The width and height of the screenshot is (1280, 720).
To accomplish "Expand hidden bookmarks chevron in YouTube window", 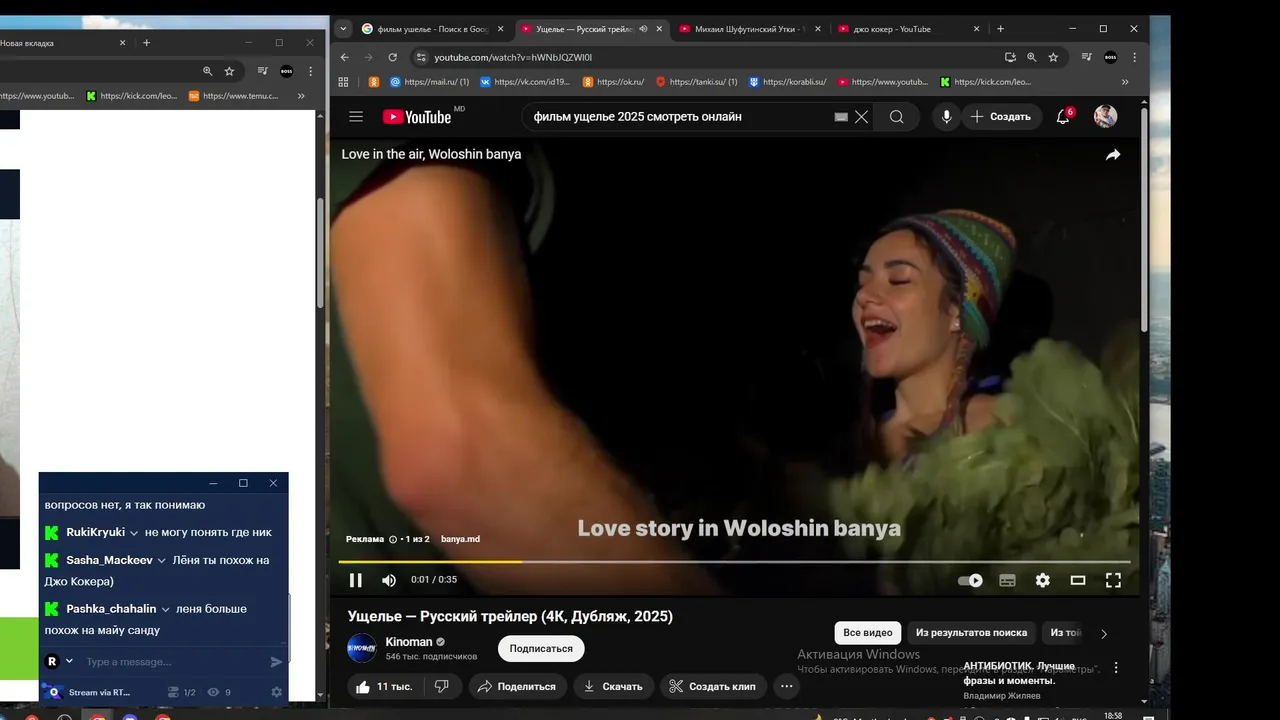I will [x=1125, y=82].
